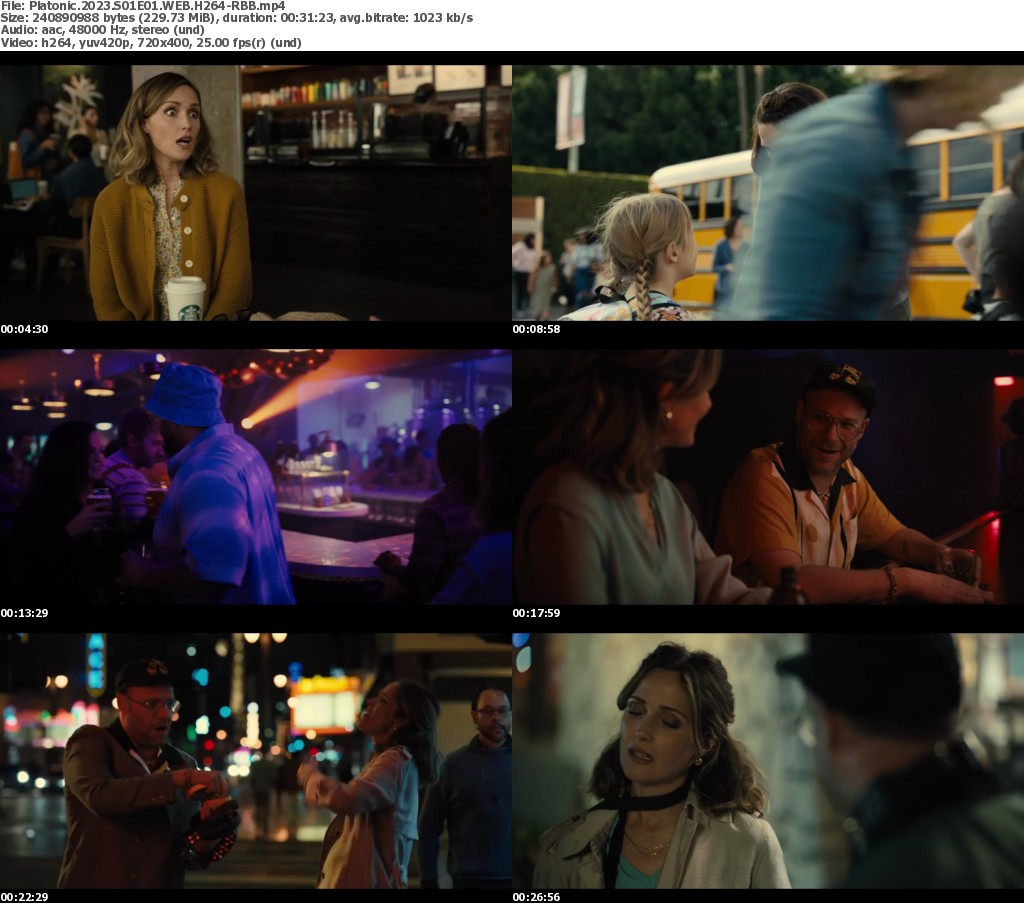Viewport: 1024px width, 903px height.
Task: Click the timestamp text 00:26:56
Action: coord(536,897)
